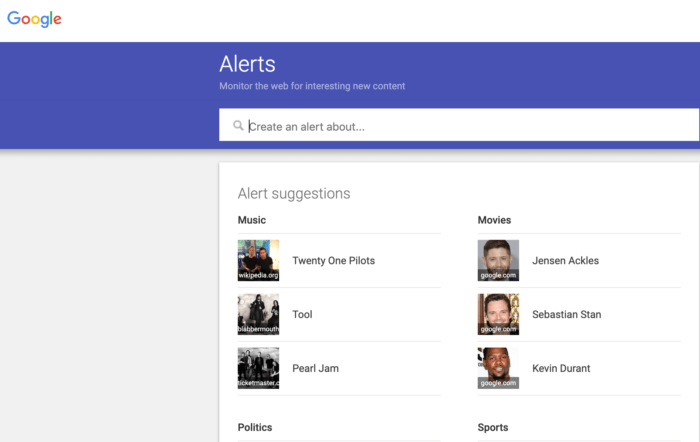Click the Music category heading
This screenshot has width=700, height=442.
[252, 220]
